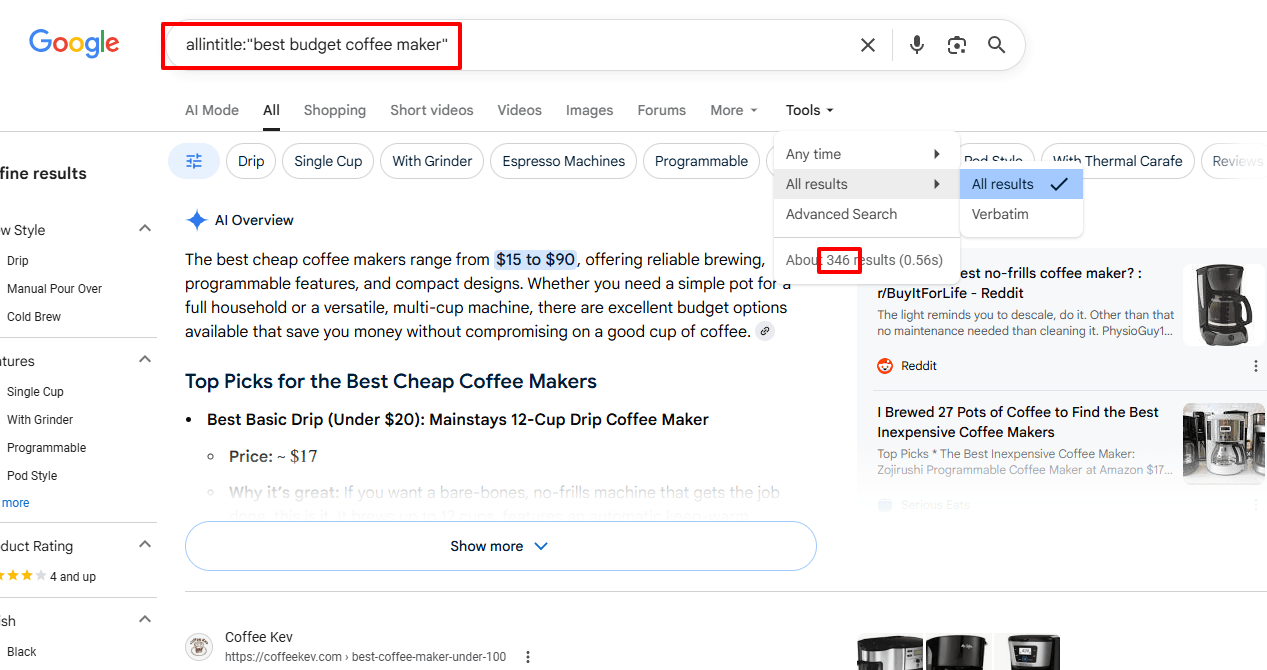Select Black finish filter
1267x670 pixels.
[x=22, y=652]
